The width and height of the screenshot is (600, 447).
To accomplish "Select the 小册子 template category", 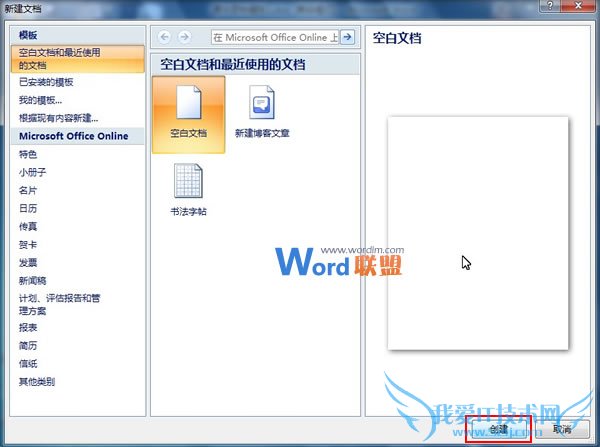I will click(32, 172).
